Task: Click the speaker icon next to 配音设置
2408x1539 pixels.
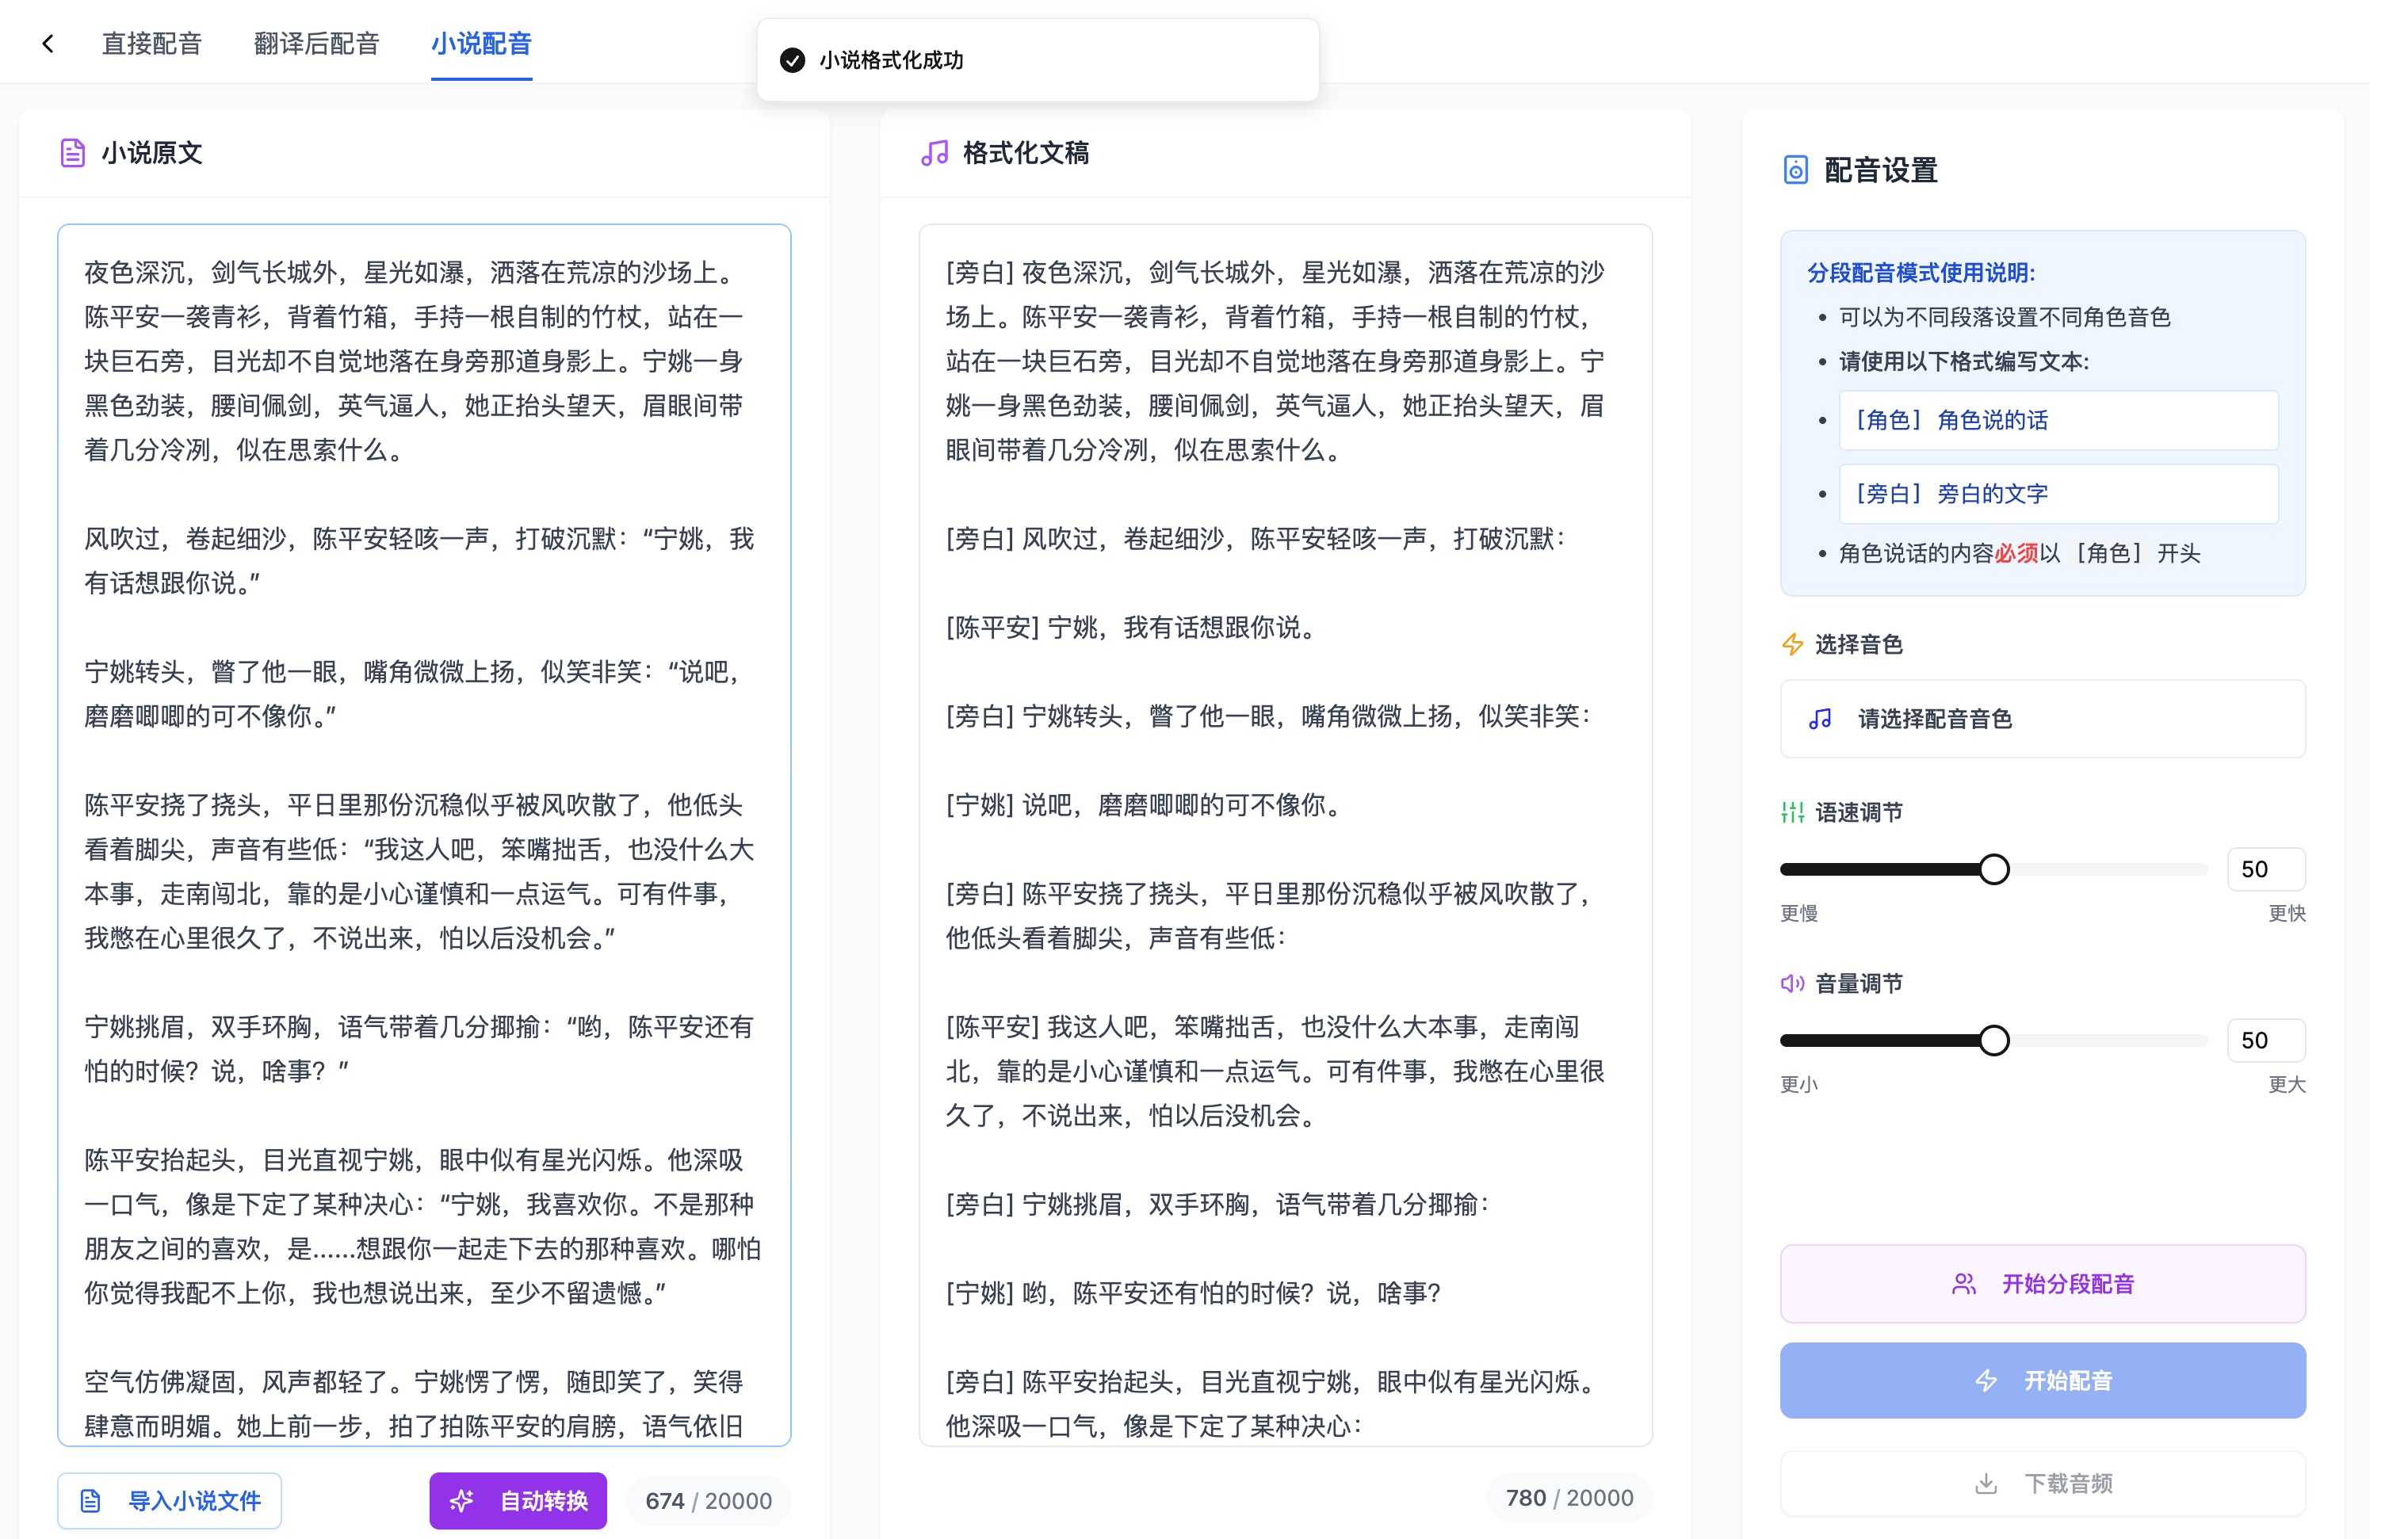Action: [1795, 170]
